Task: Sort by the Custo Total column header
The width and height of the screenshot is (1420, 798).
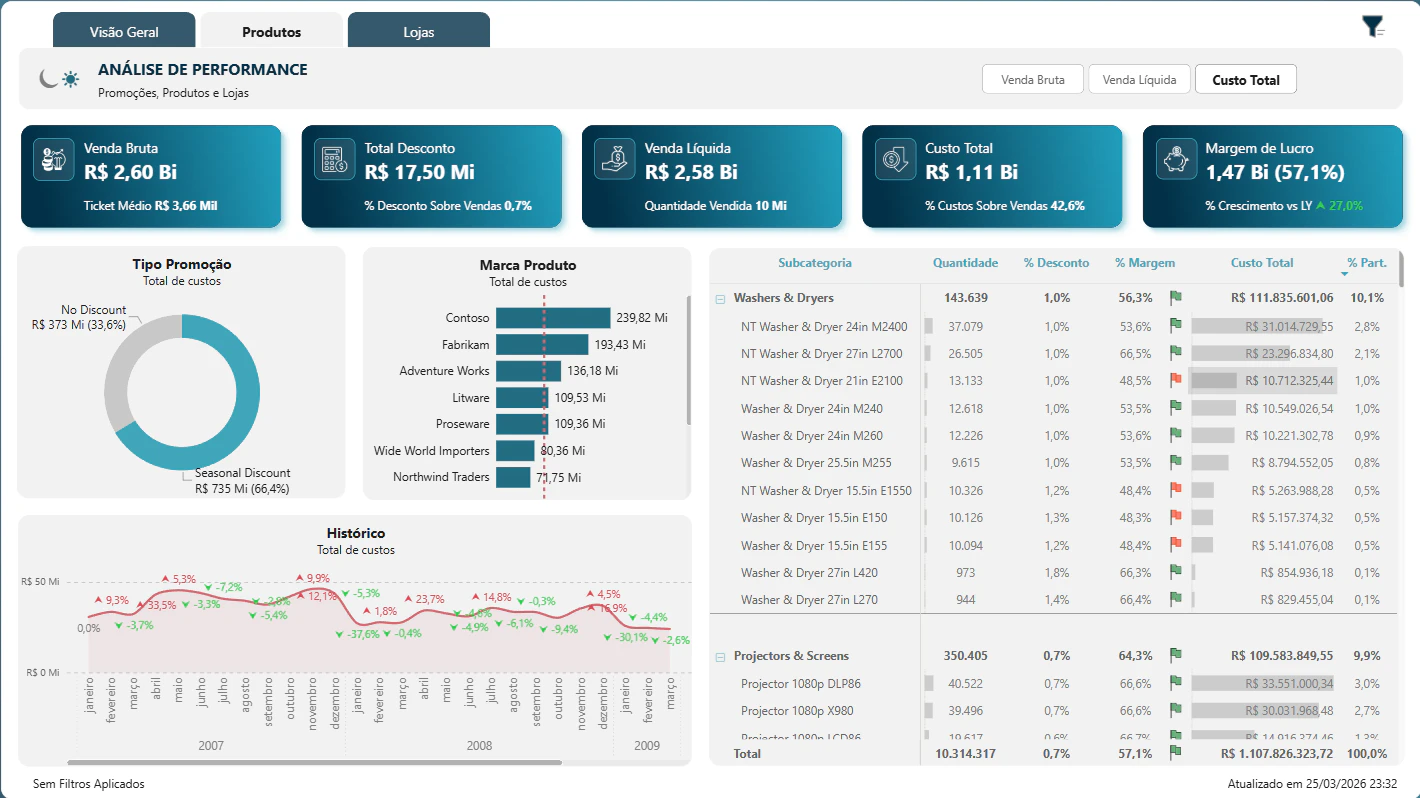Action: 1262,263
